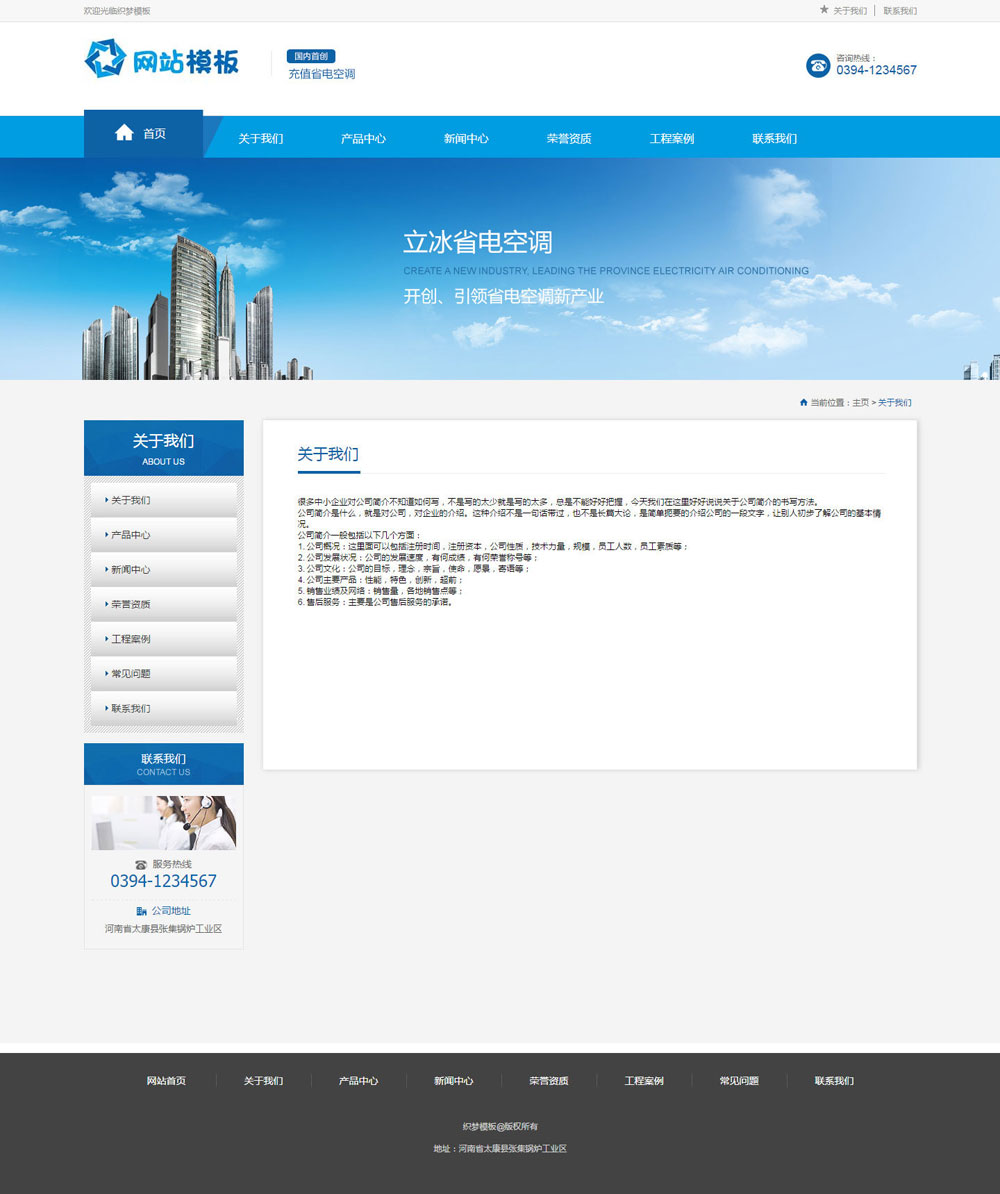
Task: Click the phone icon beside 服务热线
Action: click(x=141, y=864)
